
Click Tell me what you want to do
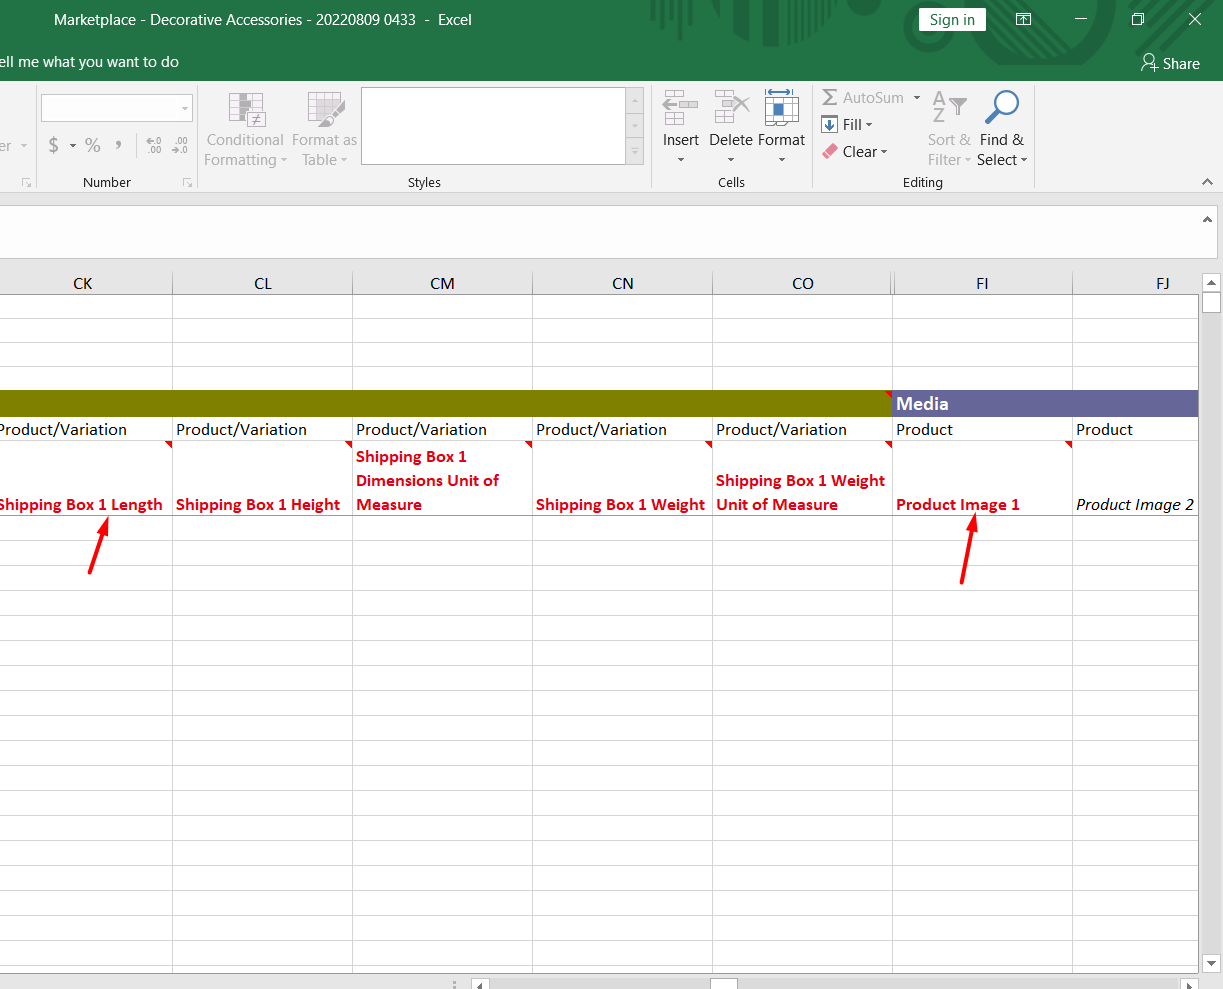tap(90, 62)
